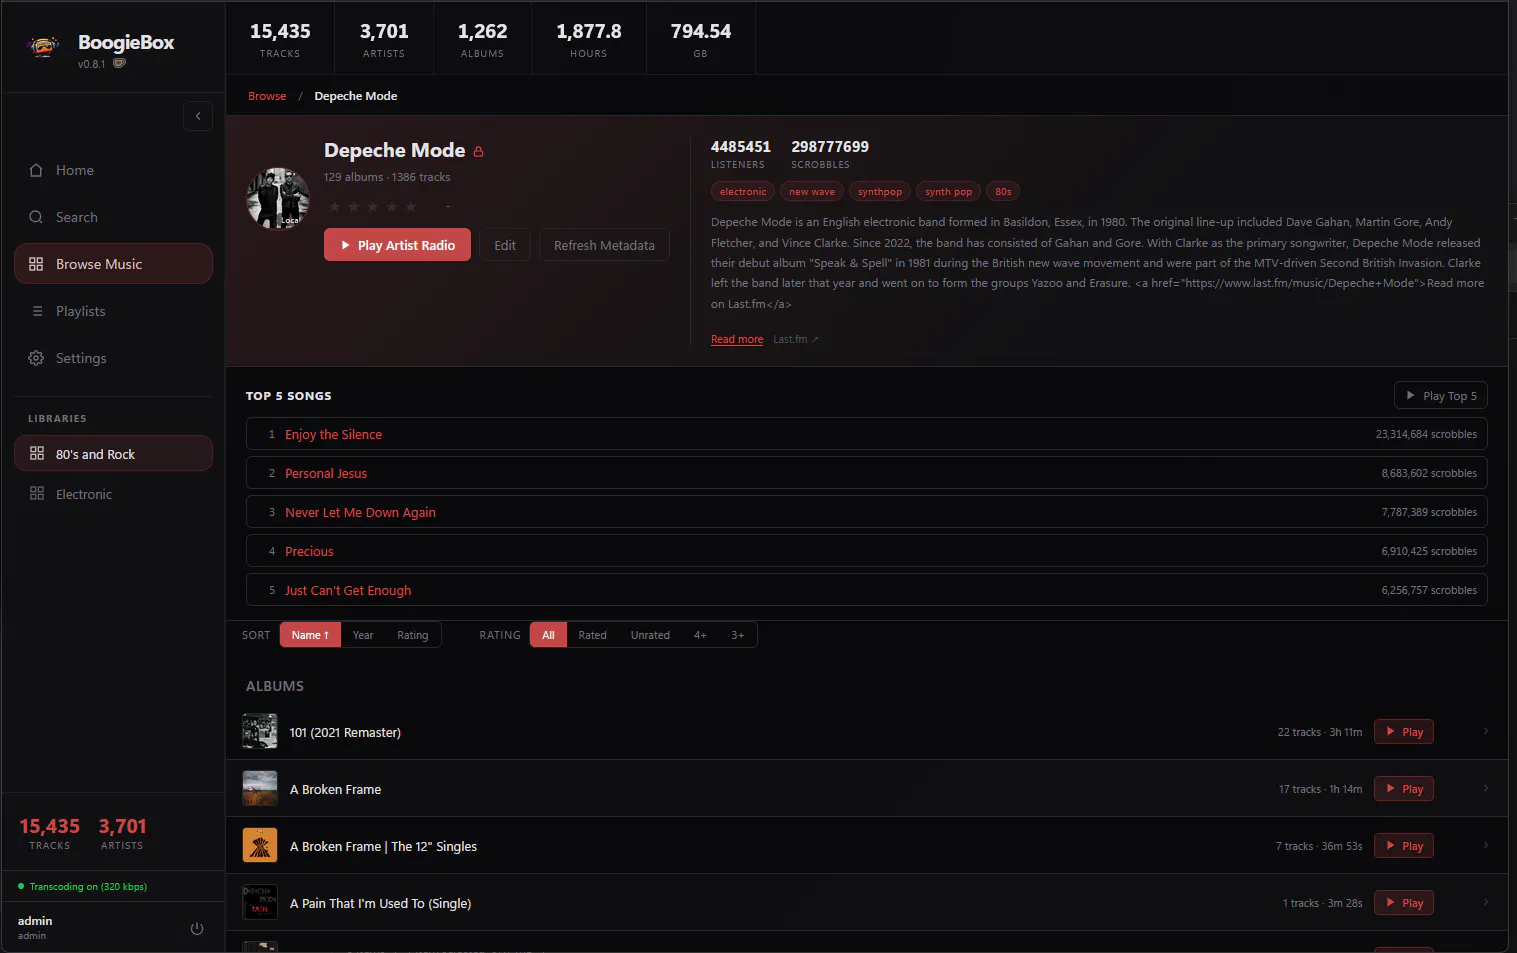
Task: Click the power logout icon beside admin
Action: (197, 928)
